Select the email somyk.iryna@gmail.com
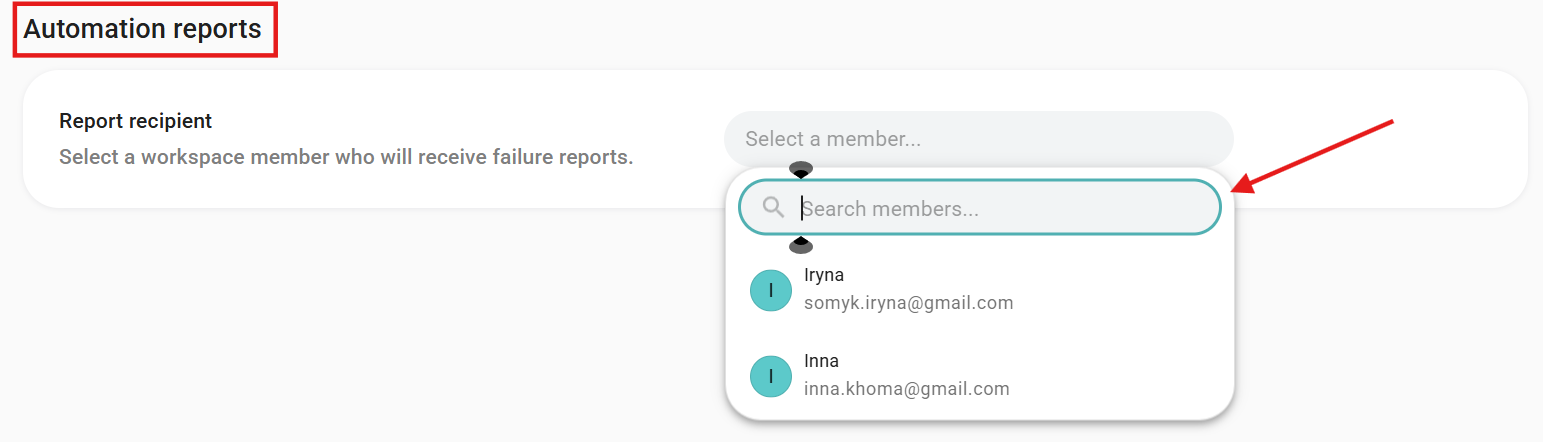The height and width of the screenshot is (442, 1543). pos(908,303)
